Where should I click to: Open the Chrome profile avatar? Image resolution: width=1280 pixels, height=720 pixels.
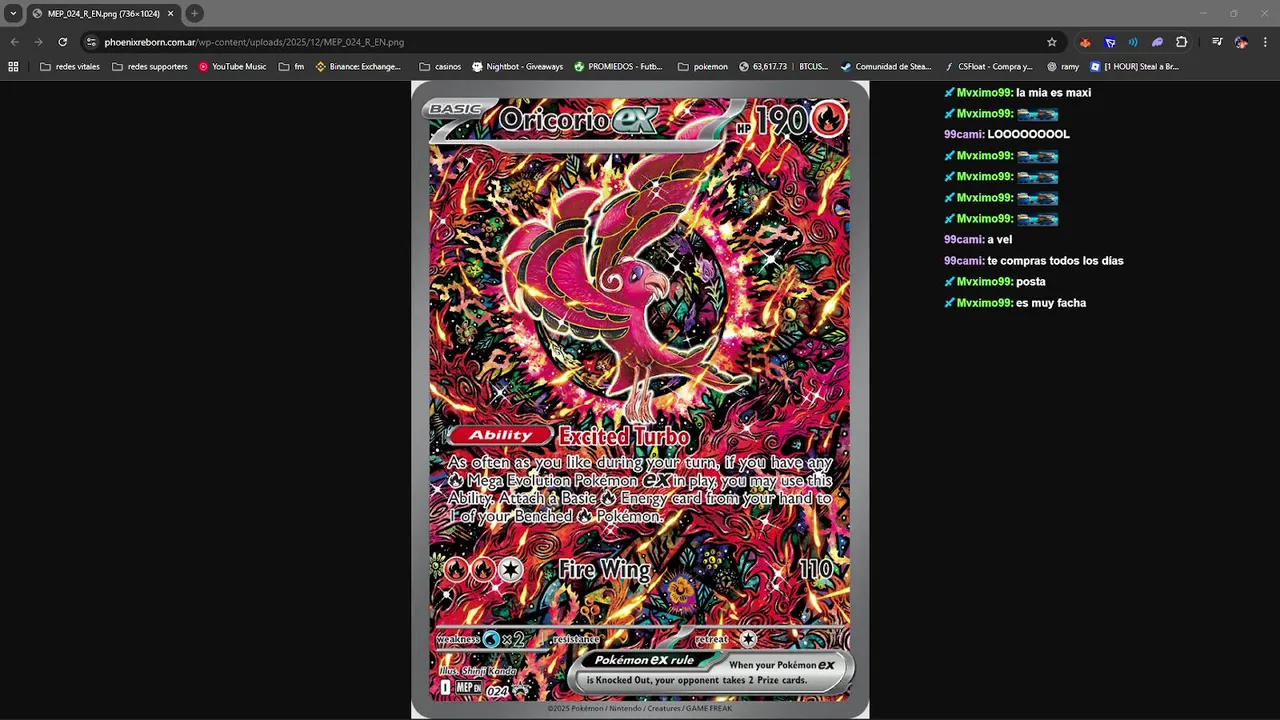tap(1241, 42)
